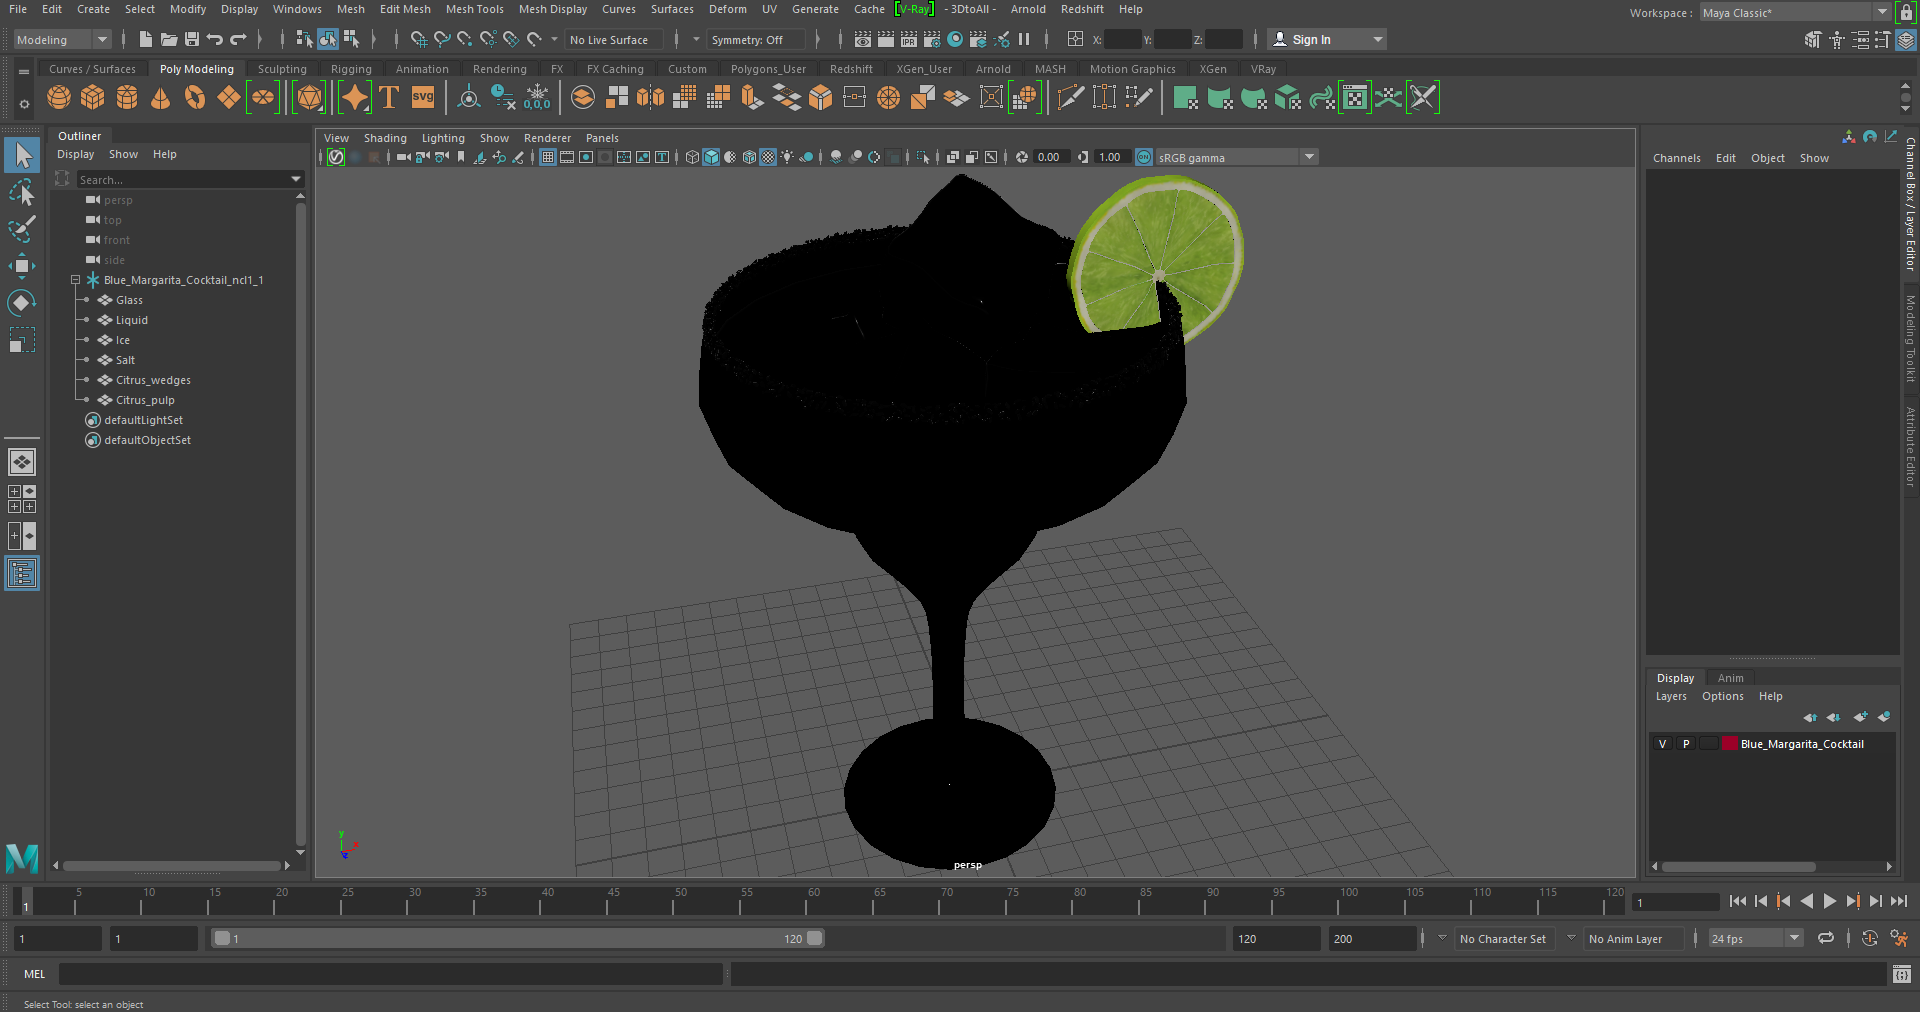Viewport: 1920px width, 1012px height.
Task: Create a polygon cube from the shelf
Action: point(93,98)
